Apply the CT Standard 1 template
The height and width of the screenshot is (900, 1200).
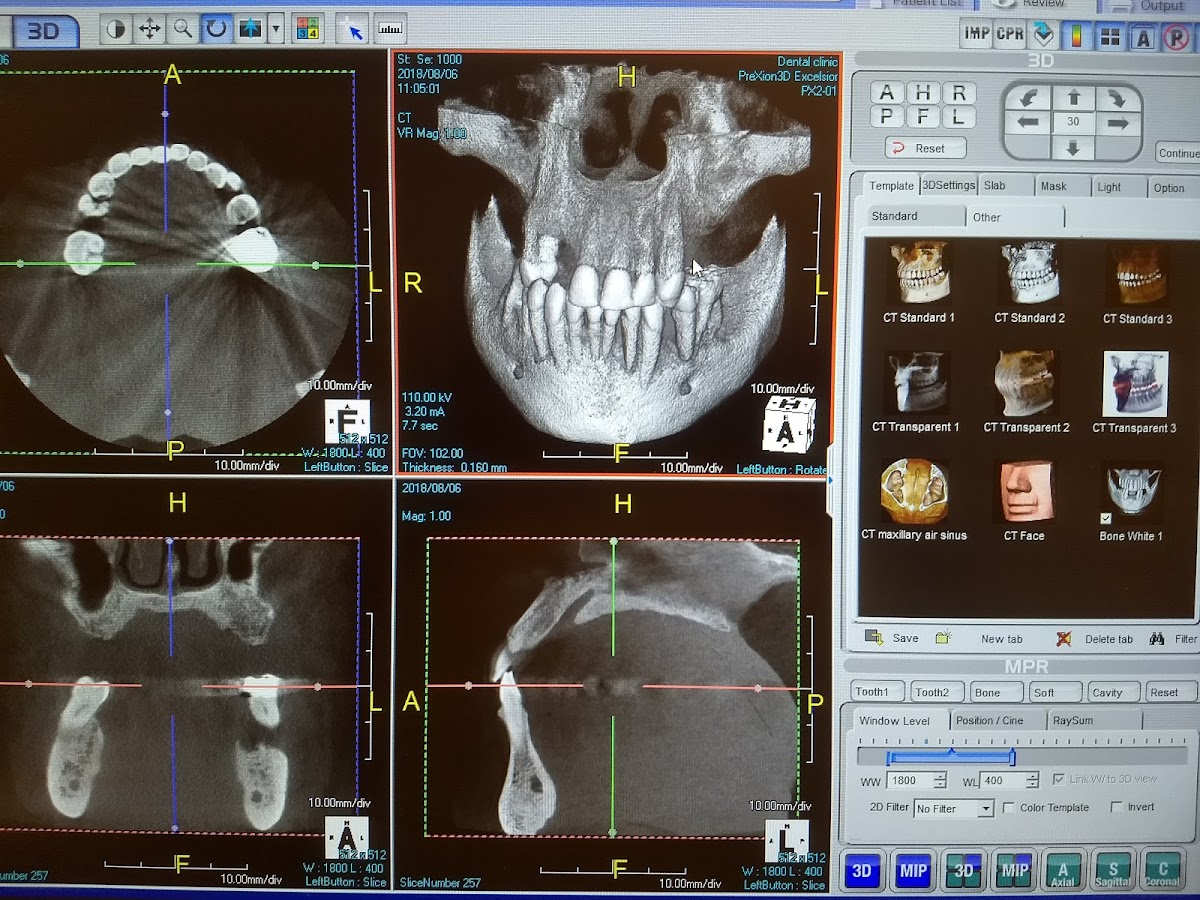[919, 282]
